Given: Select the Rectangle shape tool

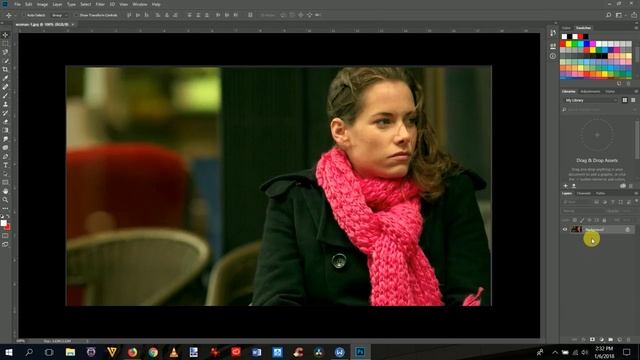Looking at the screenshot, I should pos(5,182).
